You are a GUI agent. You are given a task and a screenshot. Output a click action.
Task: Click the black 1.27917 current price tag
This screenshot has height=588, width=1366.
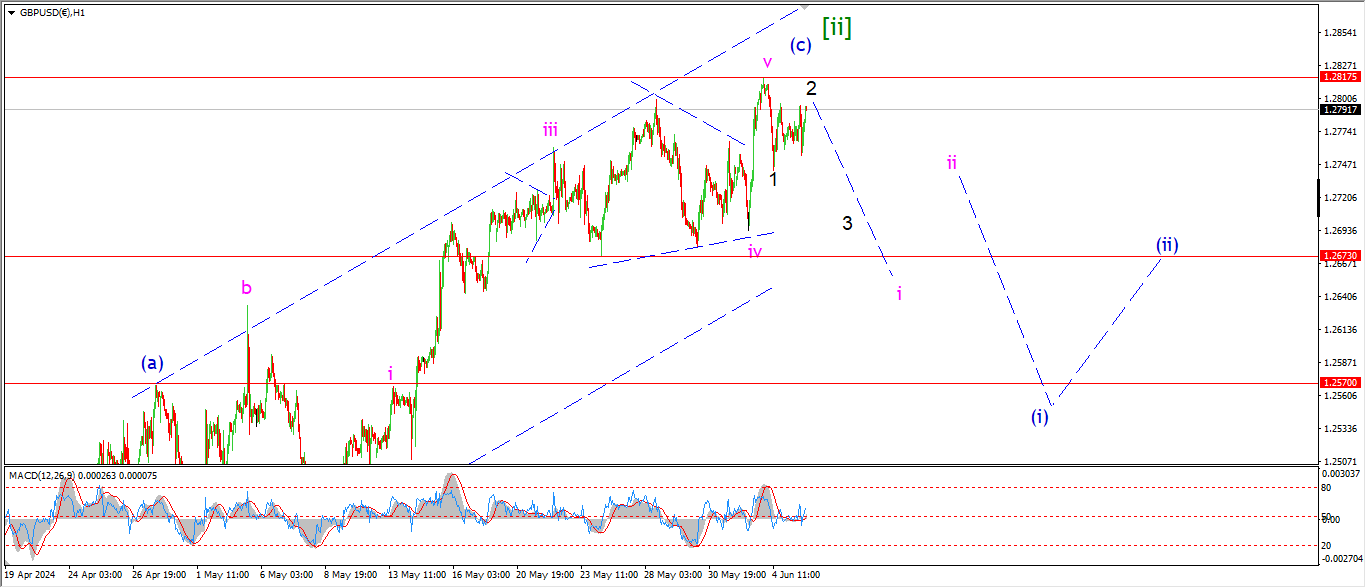pyautogui.click(x=1338, y=110)
